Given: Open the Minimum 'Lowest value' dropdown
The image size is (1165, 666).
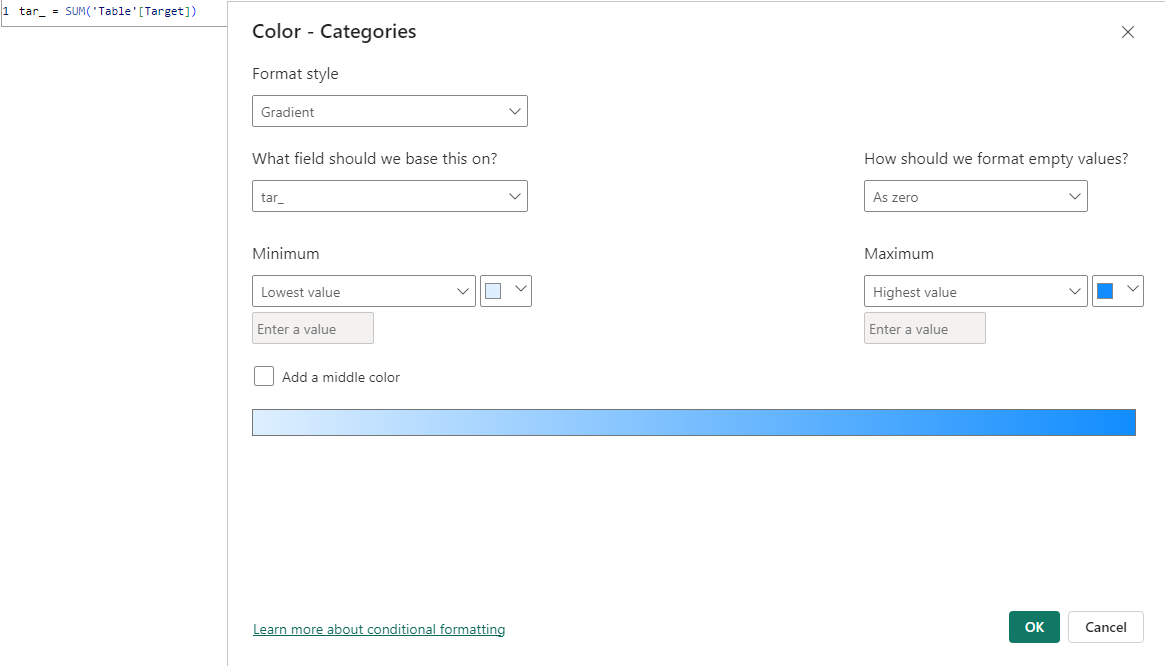Looking at the screenshot, I should click(x=363, y=291).
